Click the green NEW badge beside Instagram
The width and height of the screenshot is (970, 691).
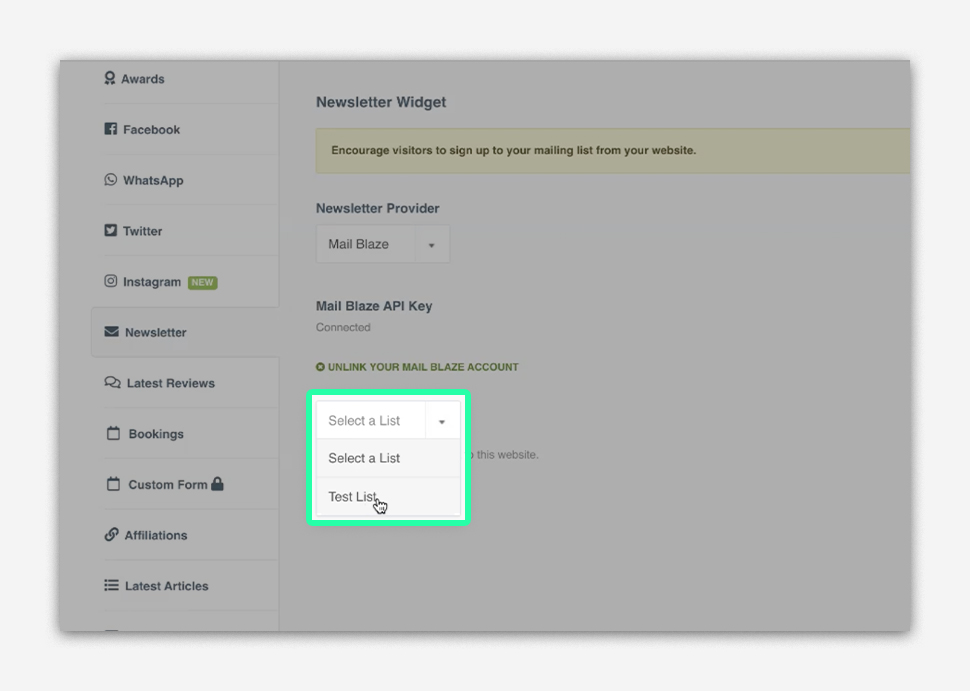[x=203, y=282]
